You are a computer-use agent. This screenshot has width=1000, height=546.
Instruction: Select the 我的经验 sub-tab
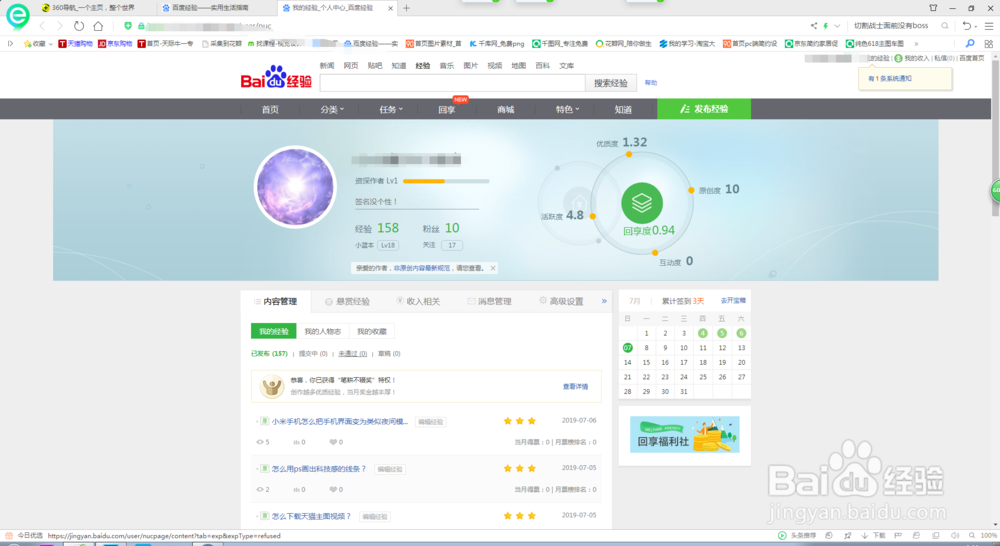[274, 331]
